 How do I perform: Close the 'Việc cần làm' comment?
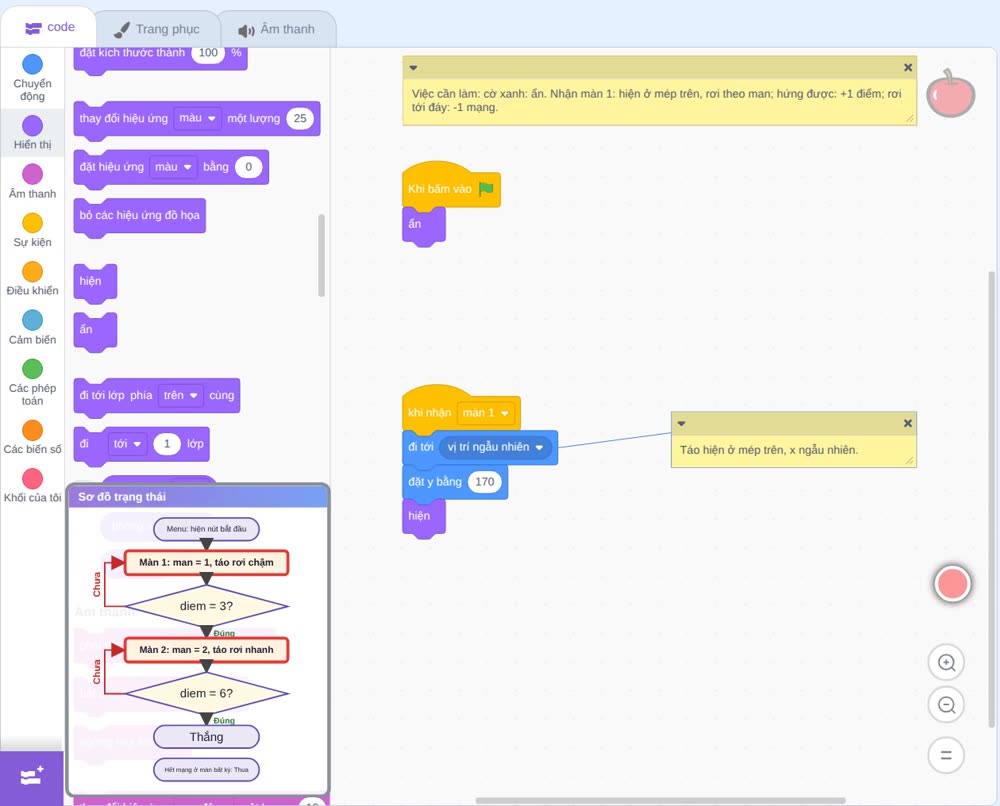click(908, 68)
